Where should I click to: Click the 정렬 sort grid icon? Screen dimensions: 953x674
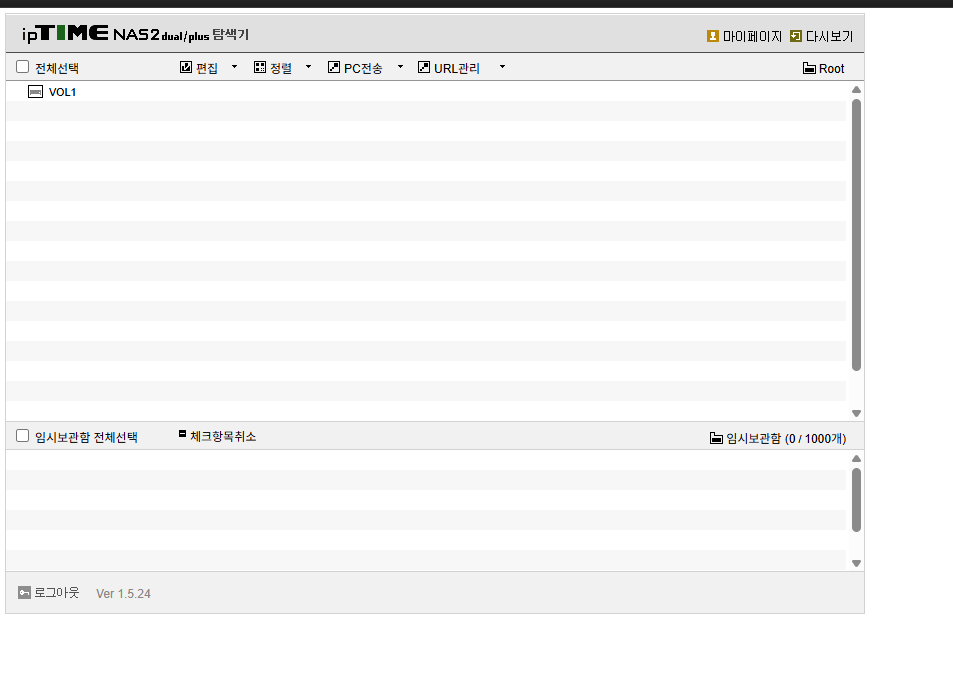260,67
